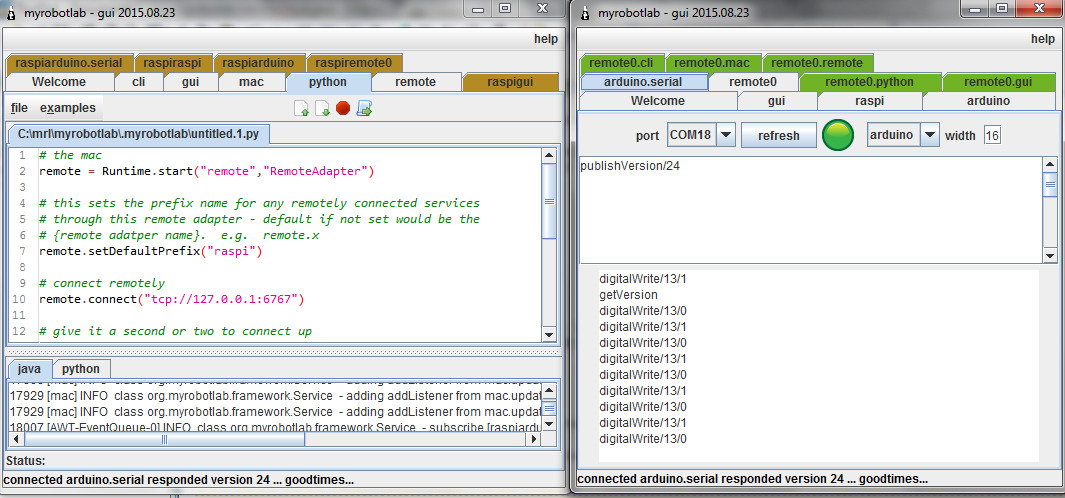
Task: Switch to the raspiarduino.serial tab
Action: click(x=69, y=63)
